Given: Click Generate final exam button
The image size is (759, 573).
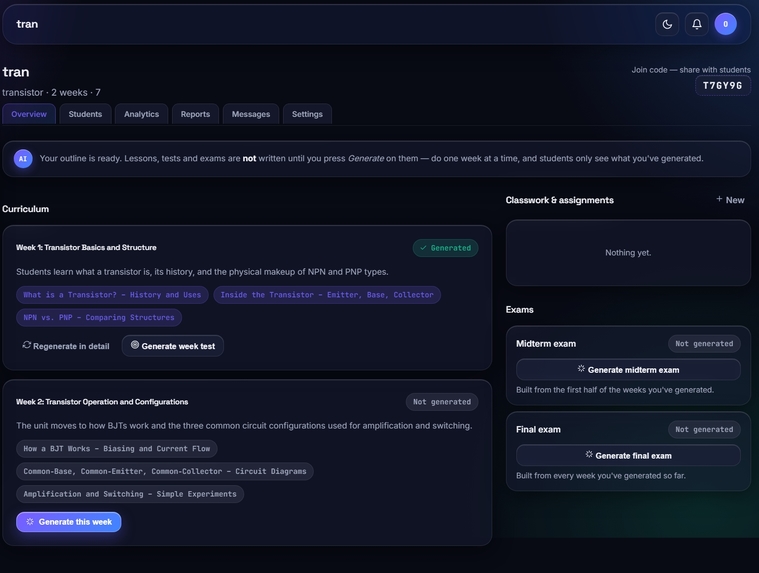Looking at the screenshot, I should point(628,455).
